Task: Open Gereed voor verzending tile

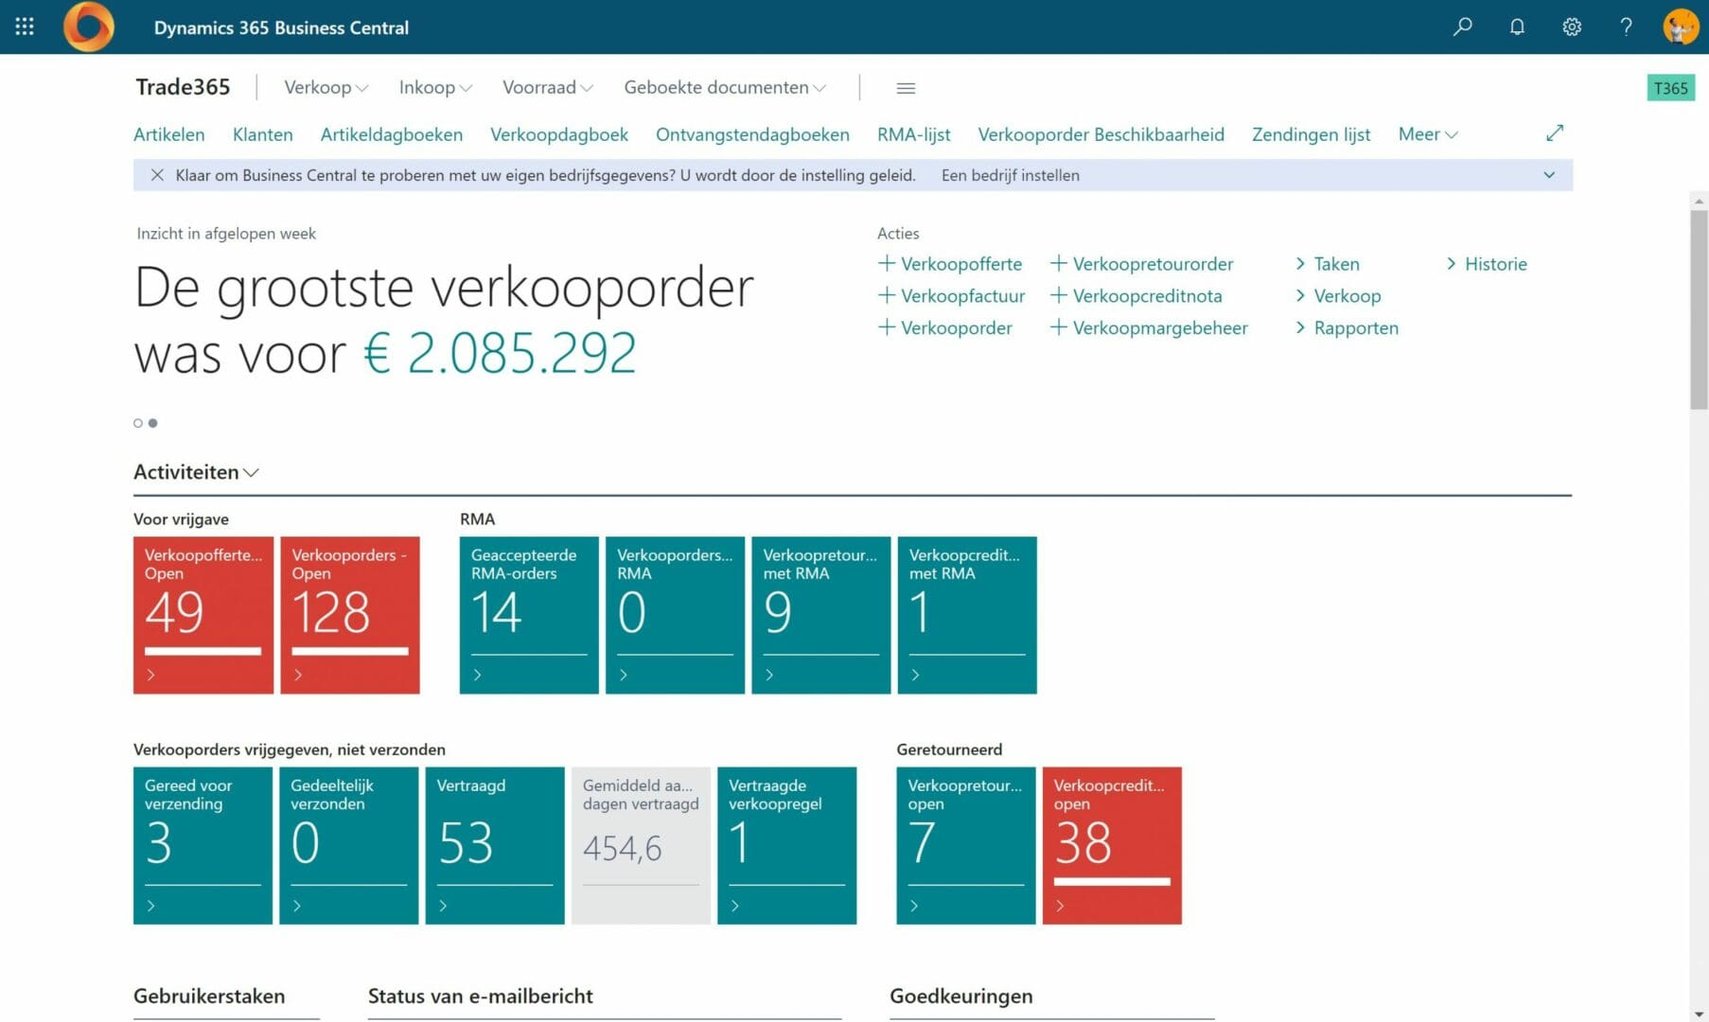Action: pyautogui.click(x=203, y=845)
